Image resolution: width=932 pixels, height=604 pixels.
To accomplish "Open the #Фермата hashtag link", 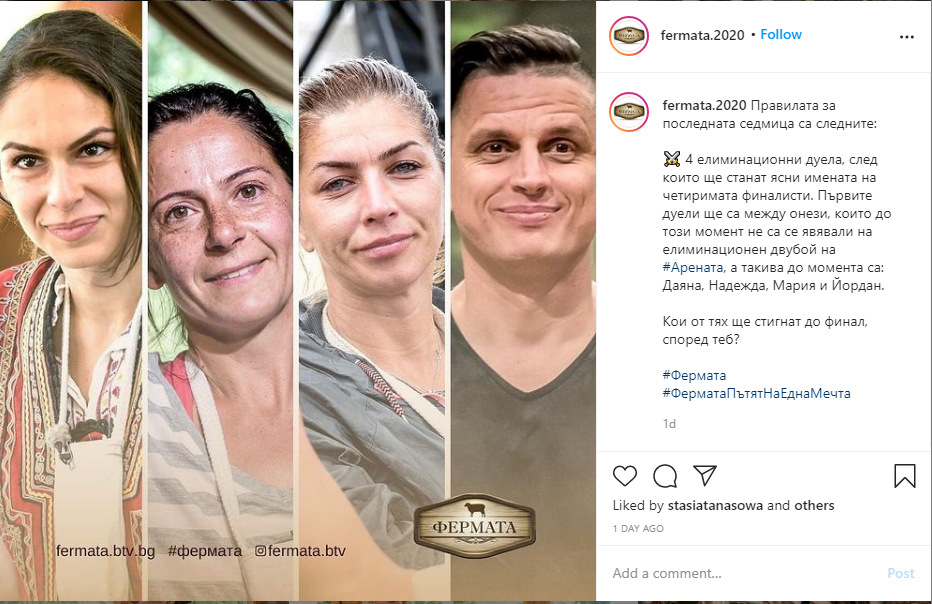I will [694, 375].
